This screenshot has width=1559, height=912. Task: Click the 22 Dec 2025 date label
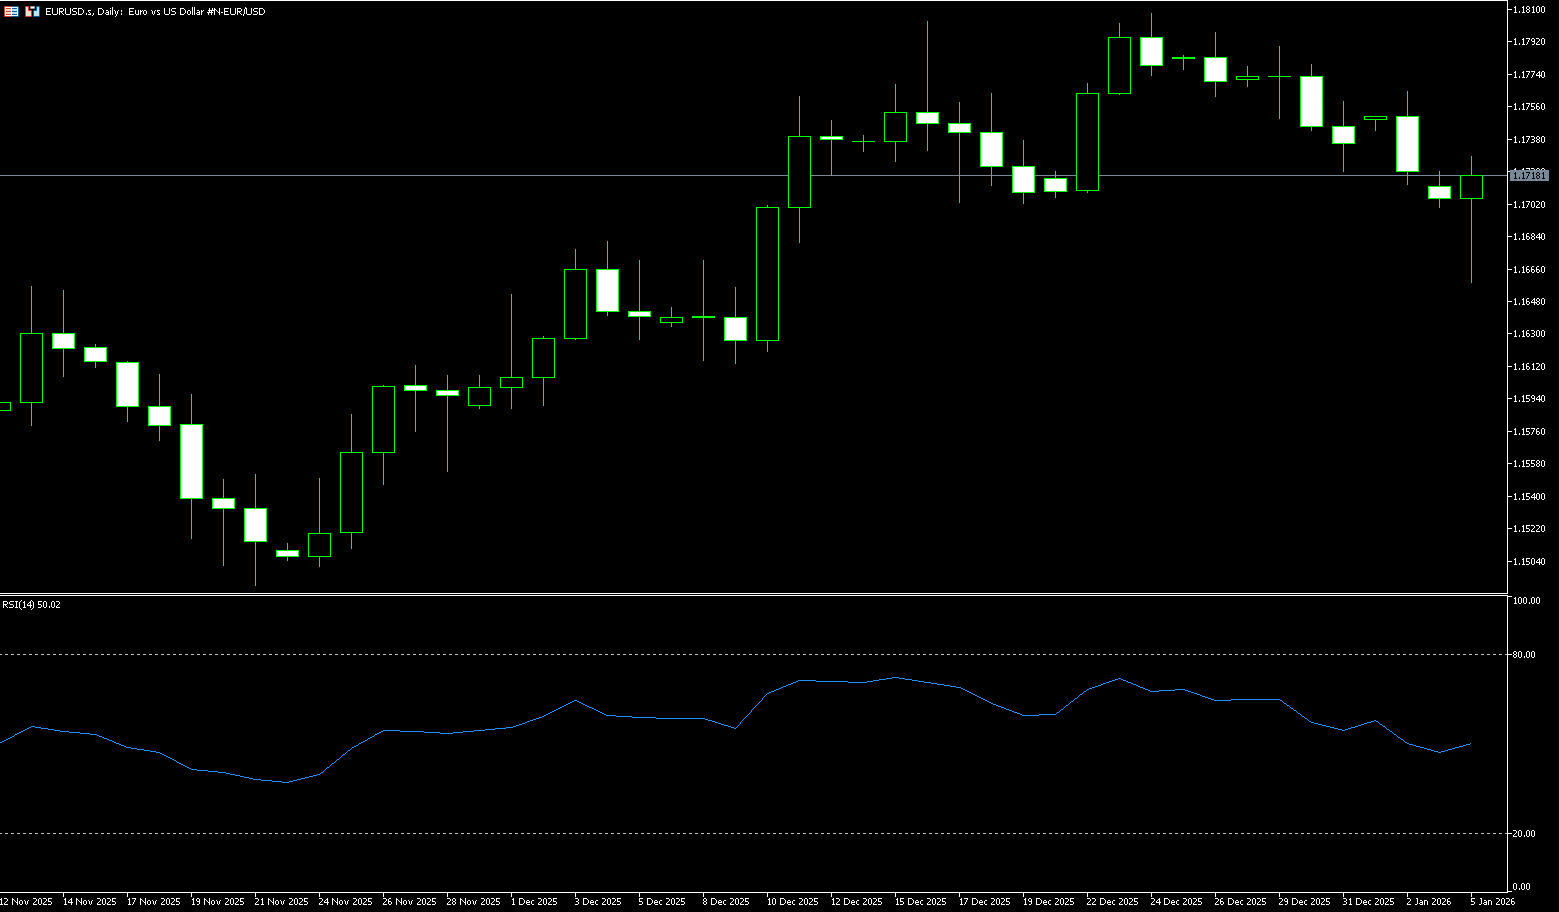coord(1112,902)
